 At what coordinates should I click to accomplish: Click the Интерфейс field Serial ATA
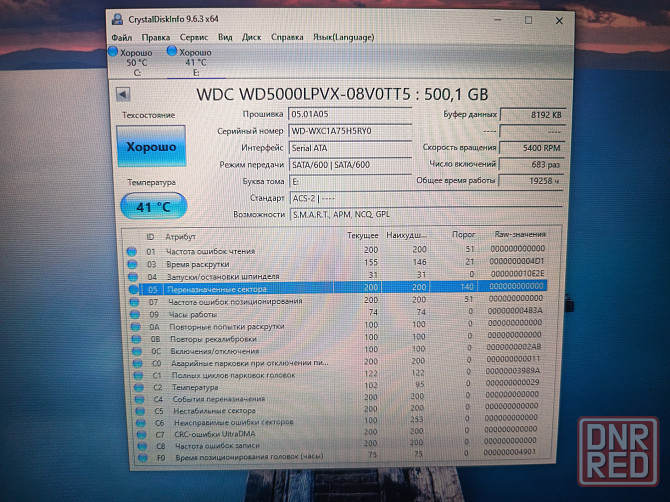pyautogui.click(x=350, y=148)
